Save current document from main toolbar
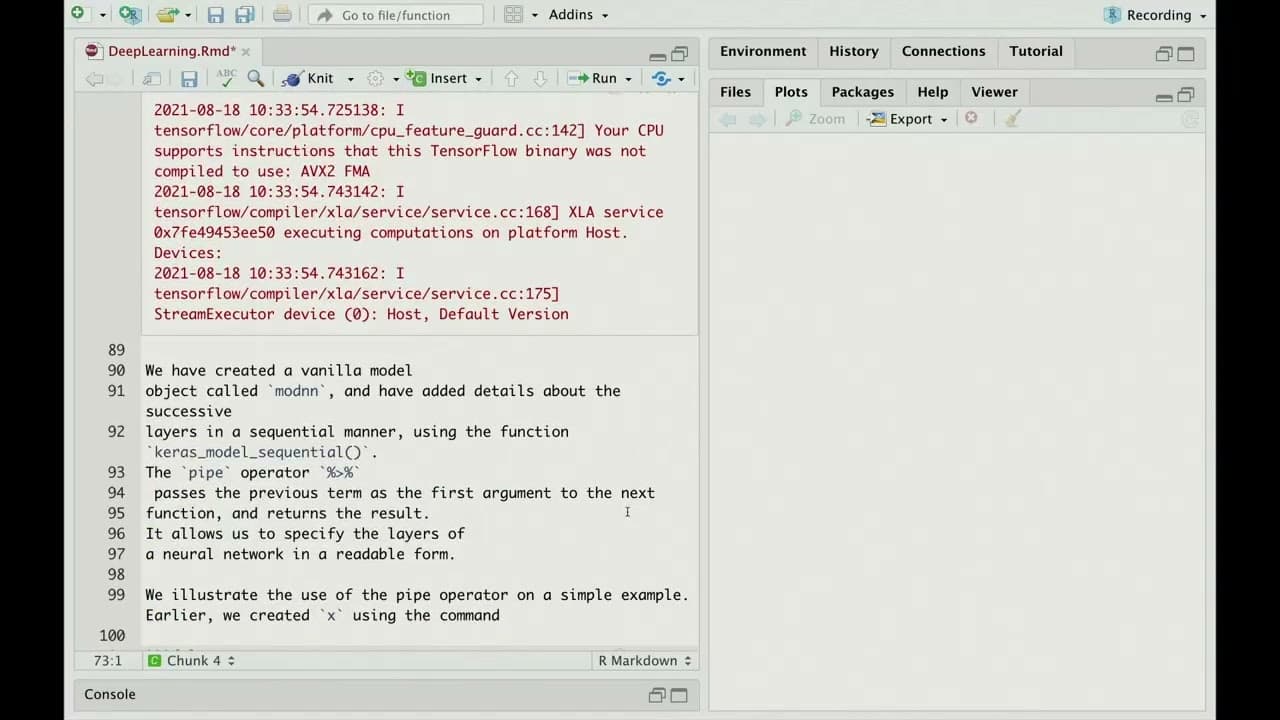The image size is (1280, 720). click(x=215, y=14)
